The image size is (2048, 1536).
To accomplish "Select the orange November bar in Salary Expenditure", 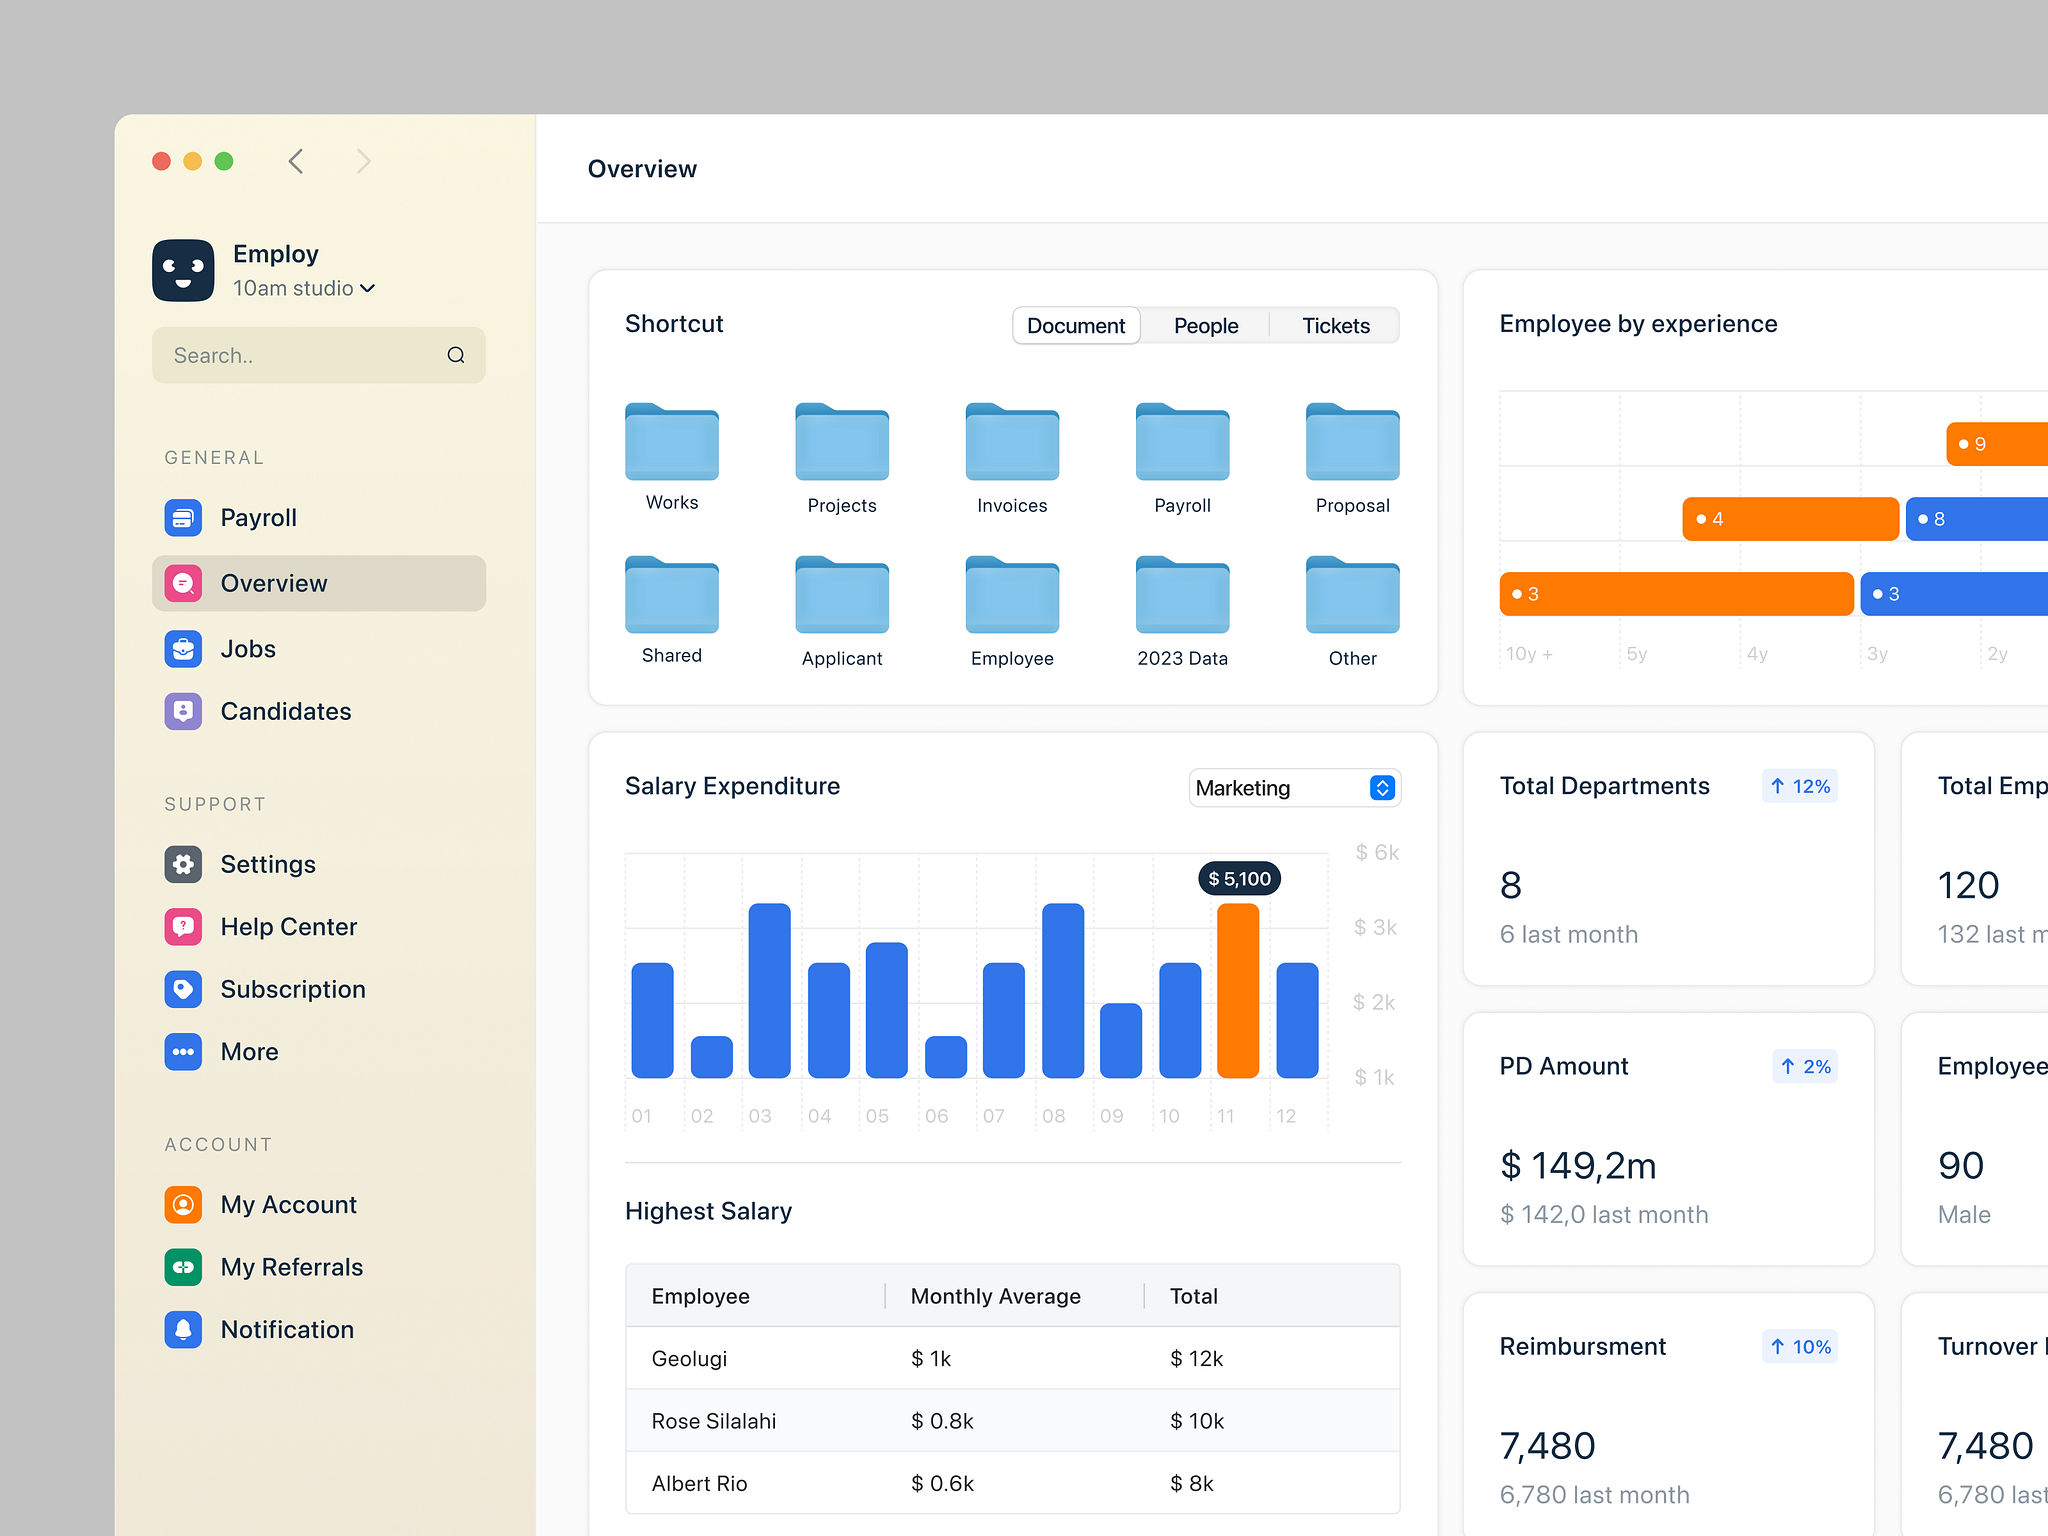I will pyautogui.click(x=1238, y=990).
